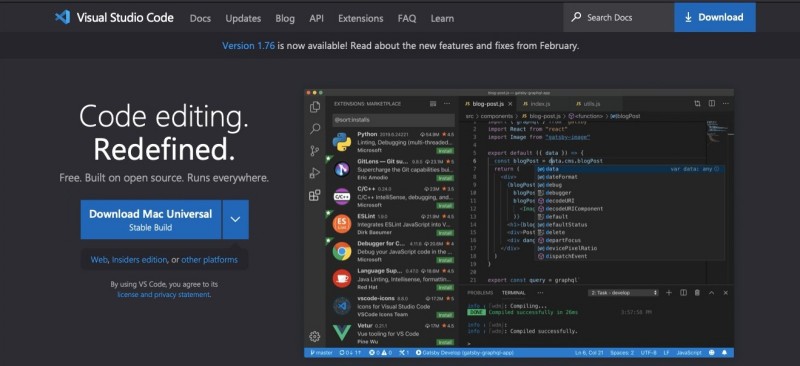800x366 pixels.
Task: Click the split terminal icon
Action: tap(683, 292)
